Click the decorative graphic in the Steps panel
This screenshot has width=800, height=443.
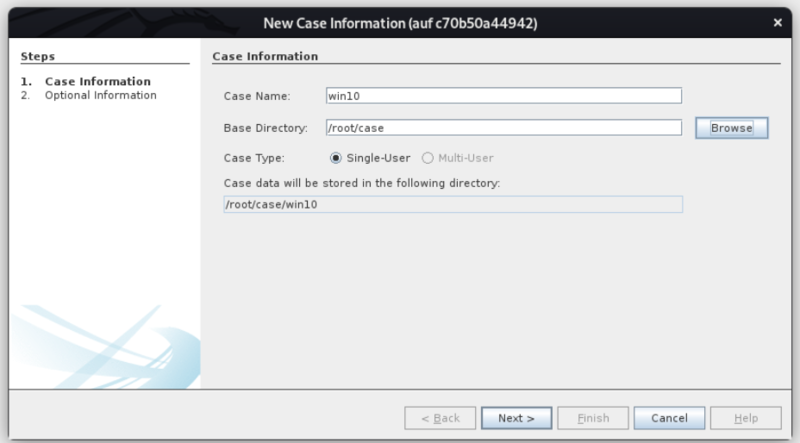coord(100,340)
